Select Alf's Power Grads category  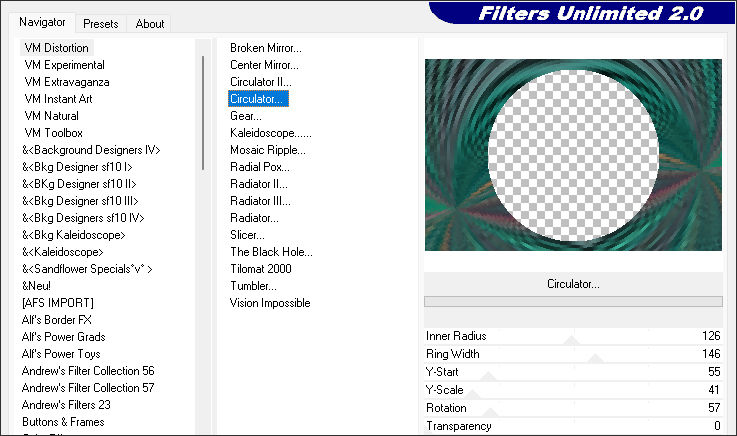63,337
